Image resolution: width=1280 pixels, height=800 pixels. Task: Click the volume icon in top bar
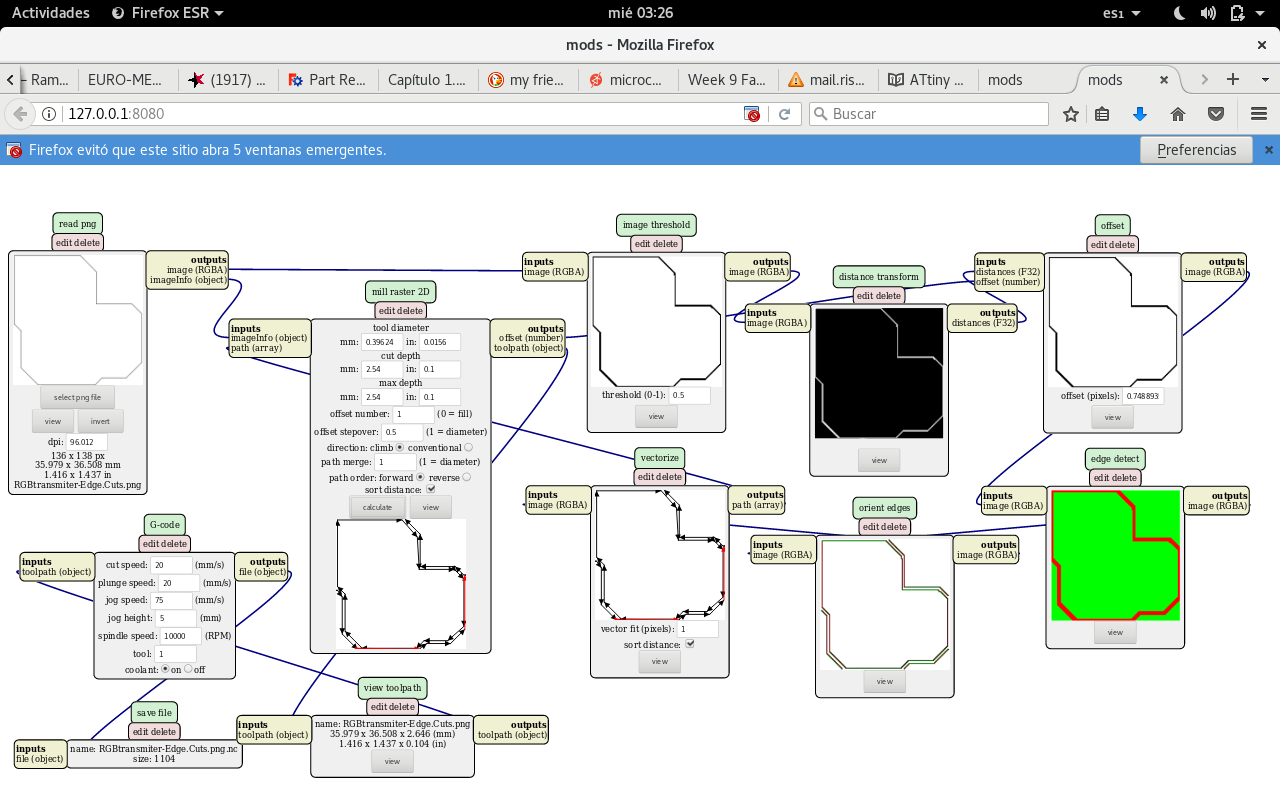[1208, 13]
